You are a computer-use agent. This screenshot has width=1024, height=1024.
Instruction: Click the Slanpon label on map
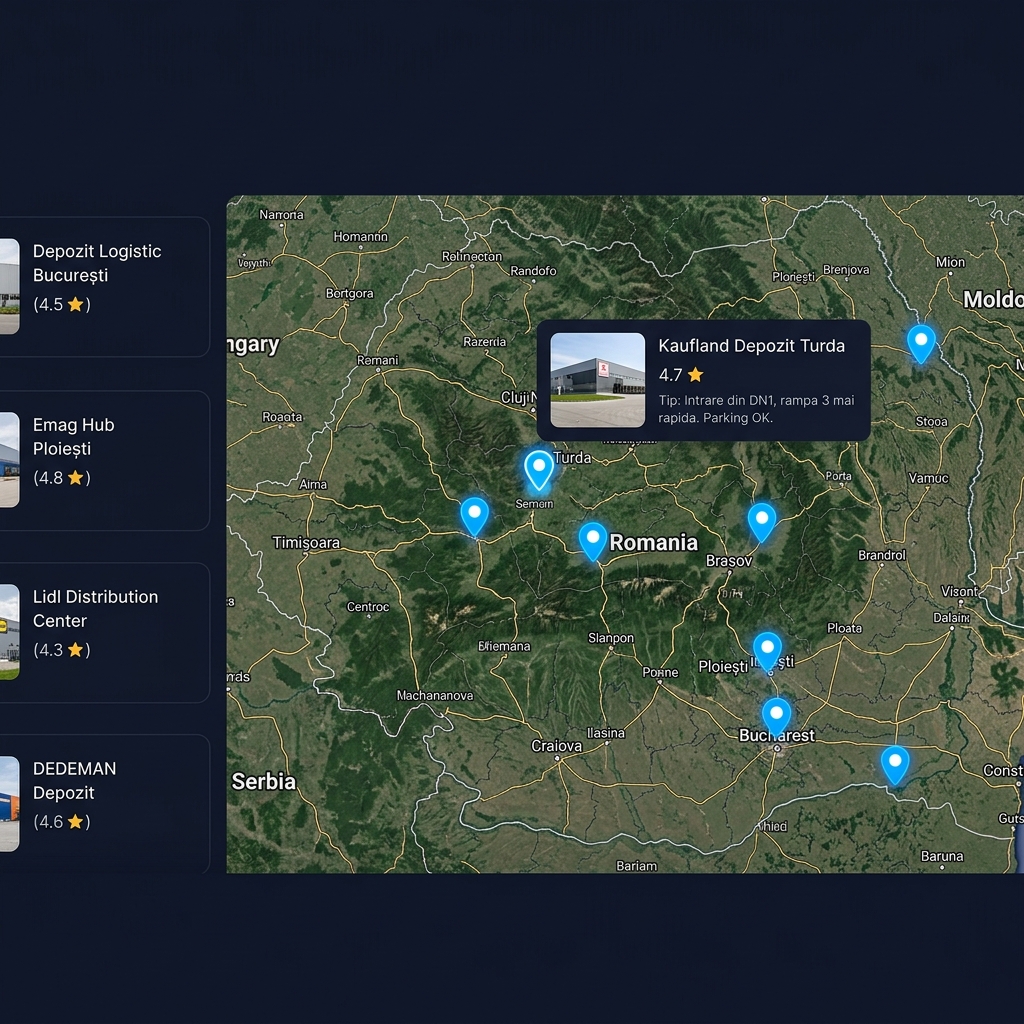point(611,638)
